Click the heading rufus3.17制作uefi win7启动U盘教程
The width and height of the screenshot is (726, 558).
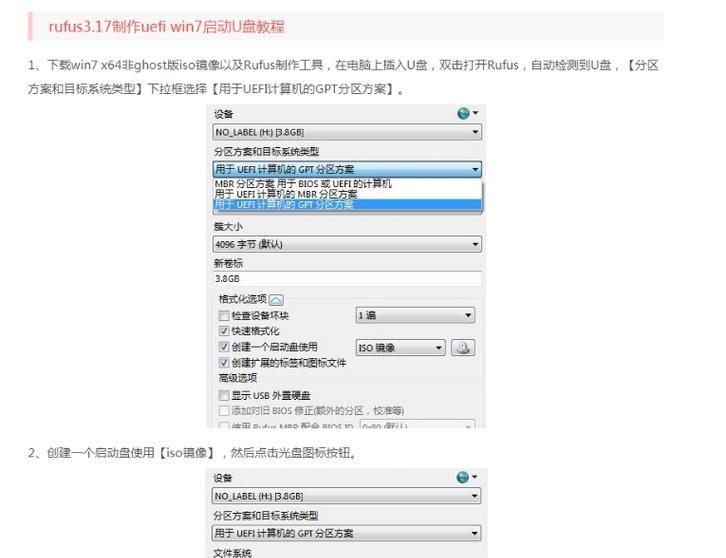tap(167, 26)
